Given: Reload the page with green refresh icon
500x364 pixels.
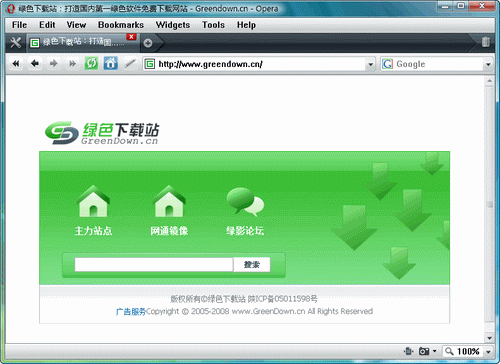Looking at the screenshot, I should point(91,63).
